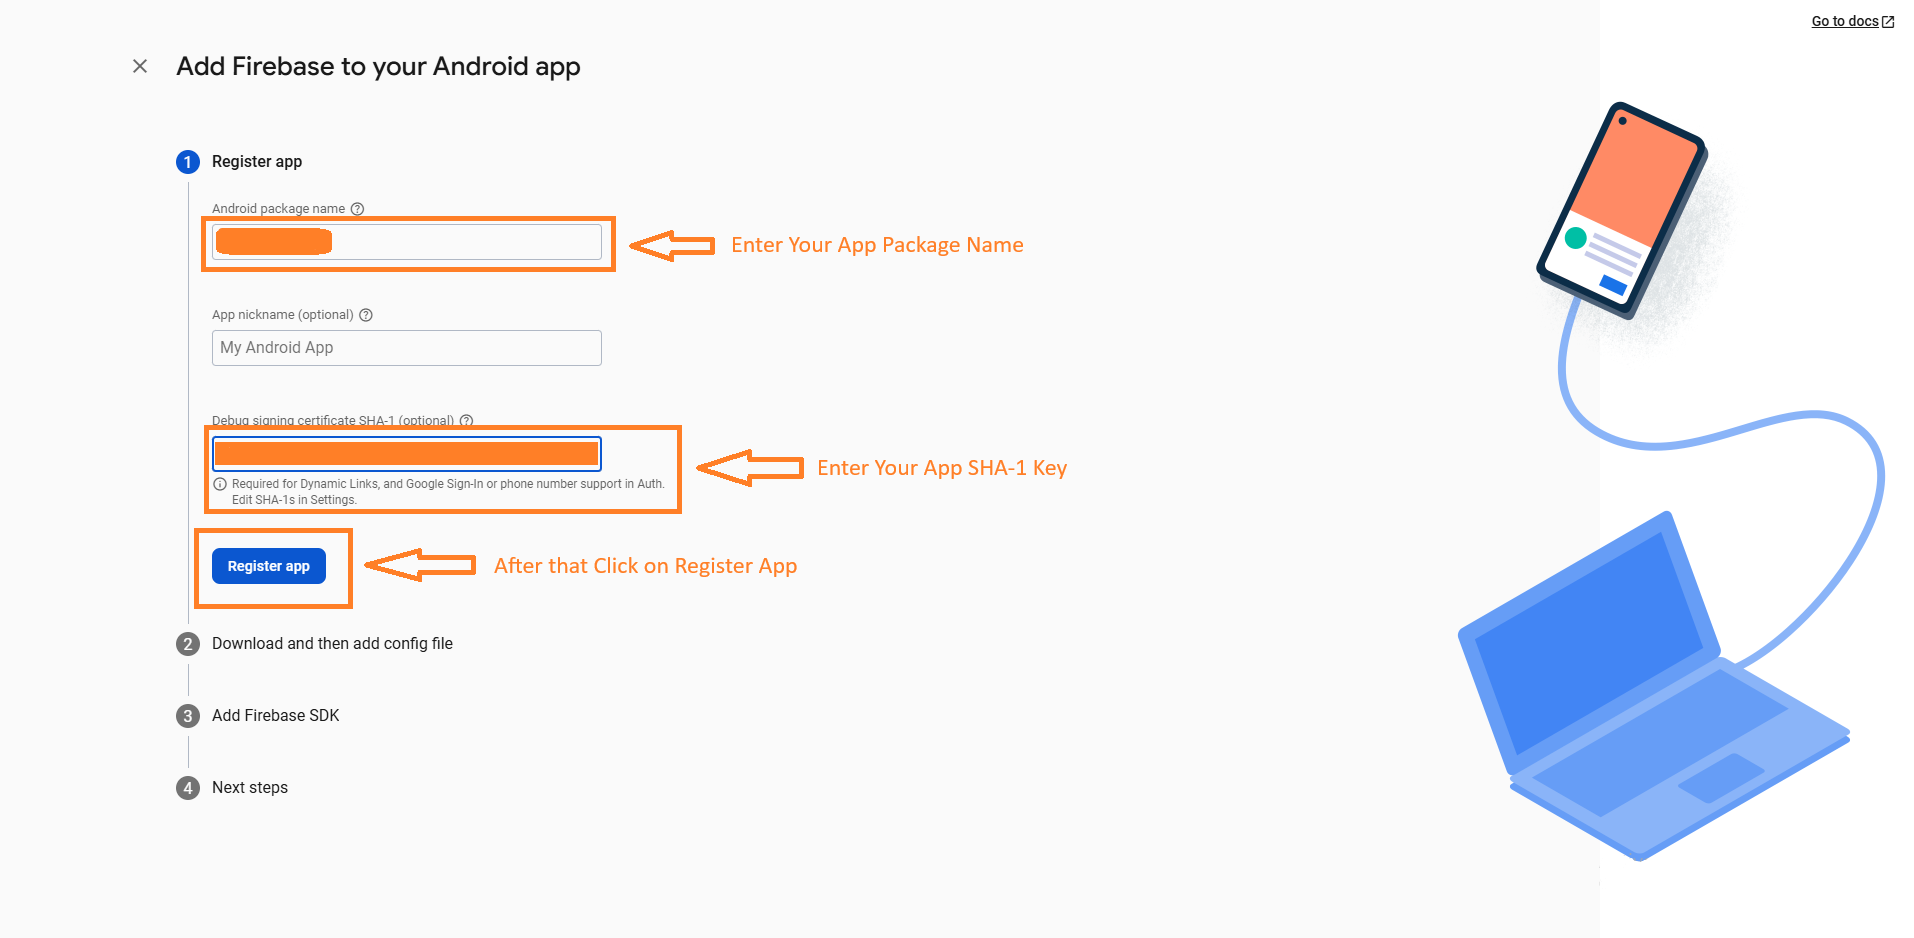Expand Download and then add config file step
This screenshot has height=938, width=1914.
[x=332, y=644]
